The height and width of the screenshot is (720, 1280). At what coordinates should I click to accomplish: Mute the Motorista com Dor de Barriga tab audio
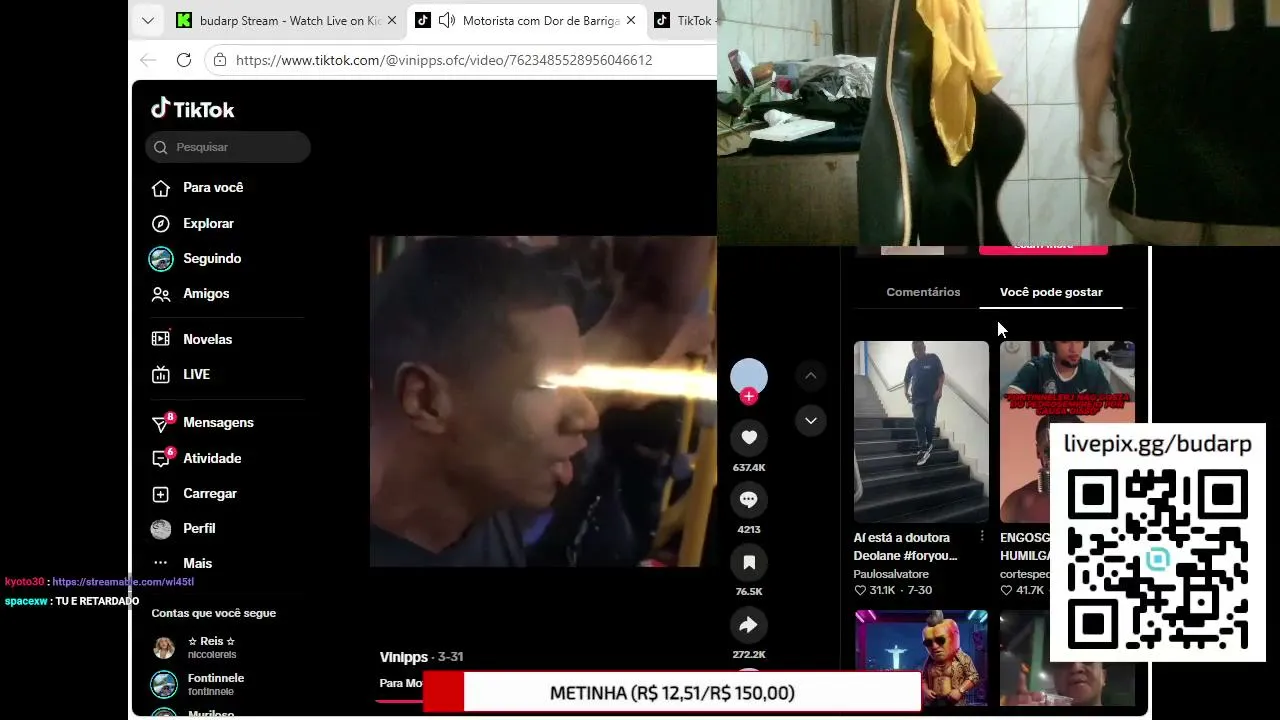point(446,20)
